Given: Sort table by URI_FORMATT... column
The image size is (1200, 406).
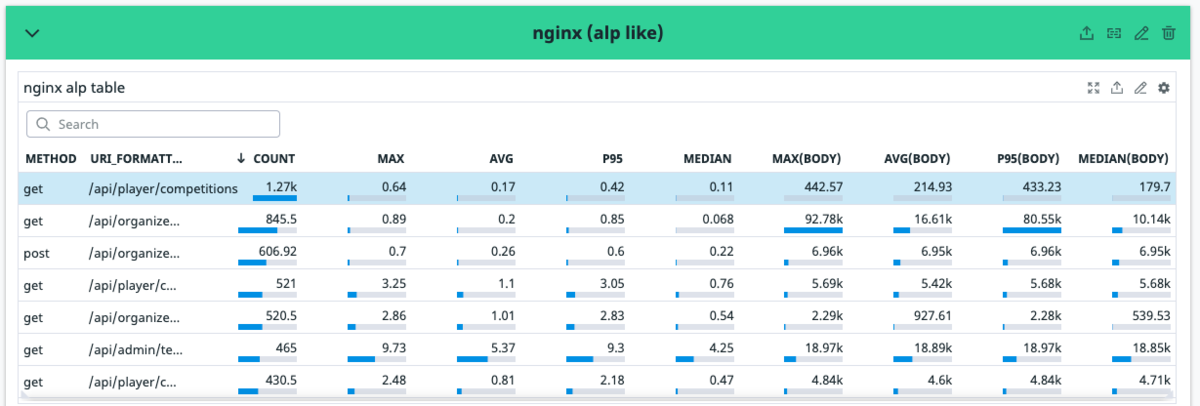Looking at the screenshot, I should [x=136, y=158].
